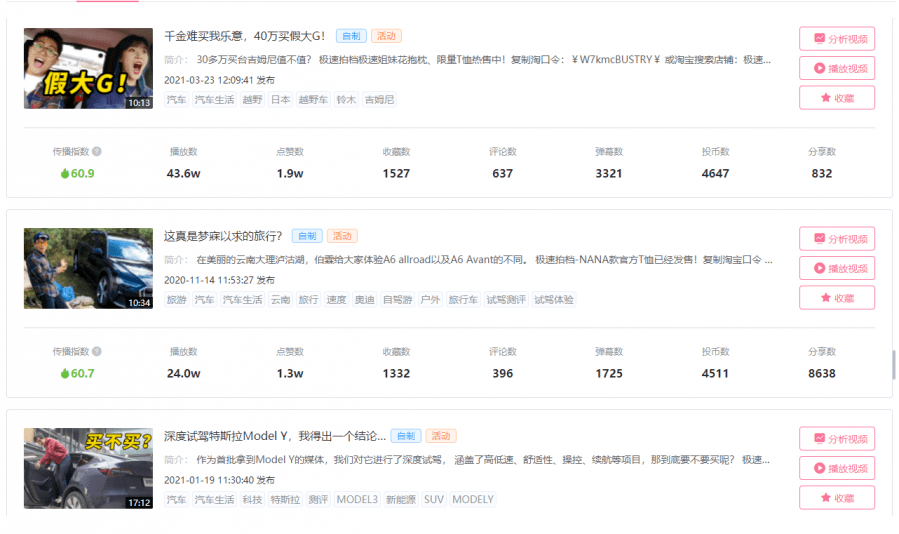Viewport: 899px width, 534px height.
Task: Open help icon beside second video's 传播指数
Action: (97, 352)
